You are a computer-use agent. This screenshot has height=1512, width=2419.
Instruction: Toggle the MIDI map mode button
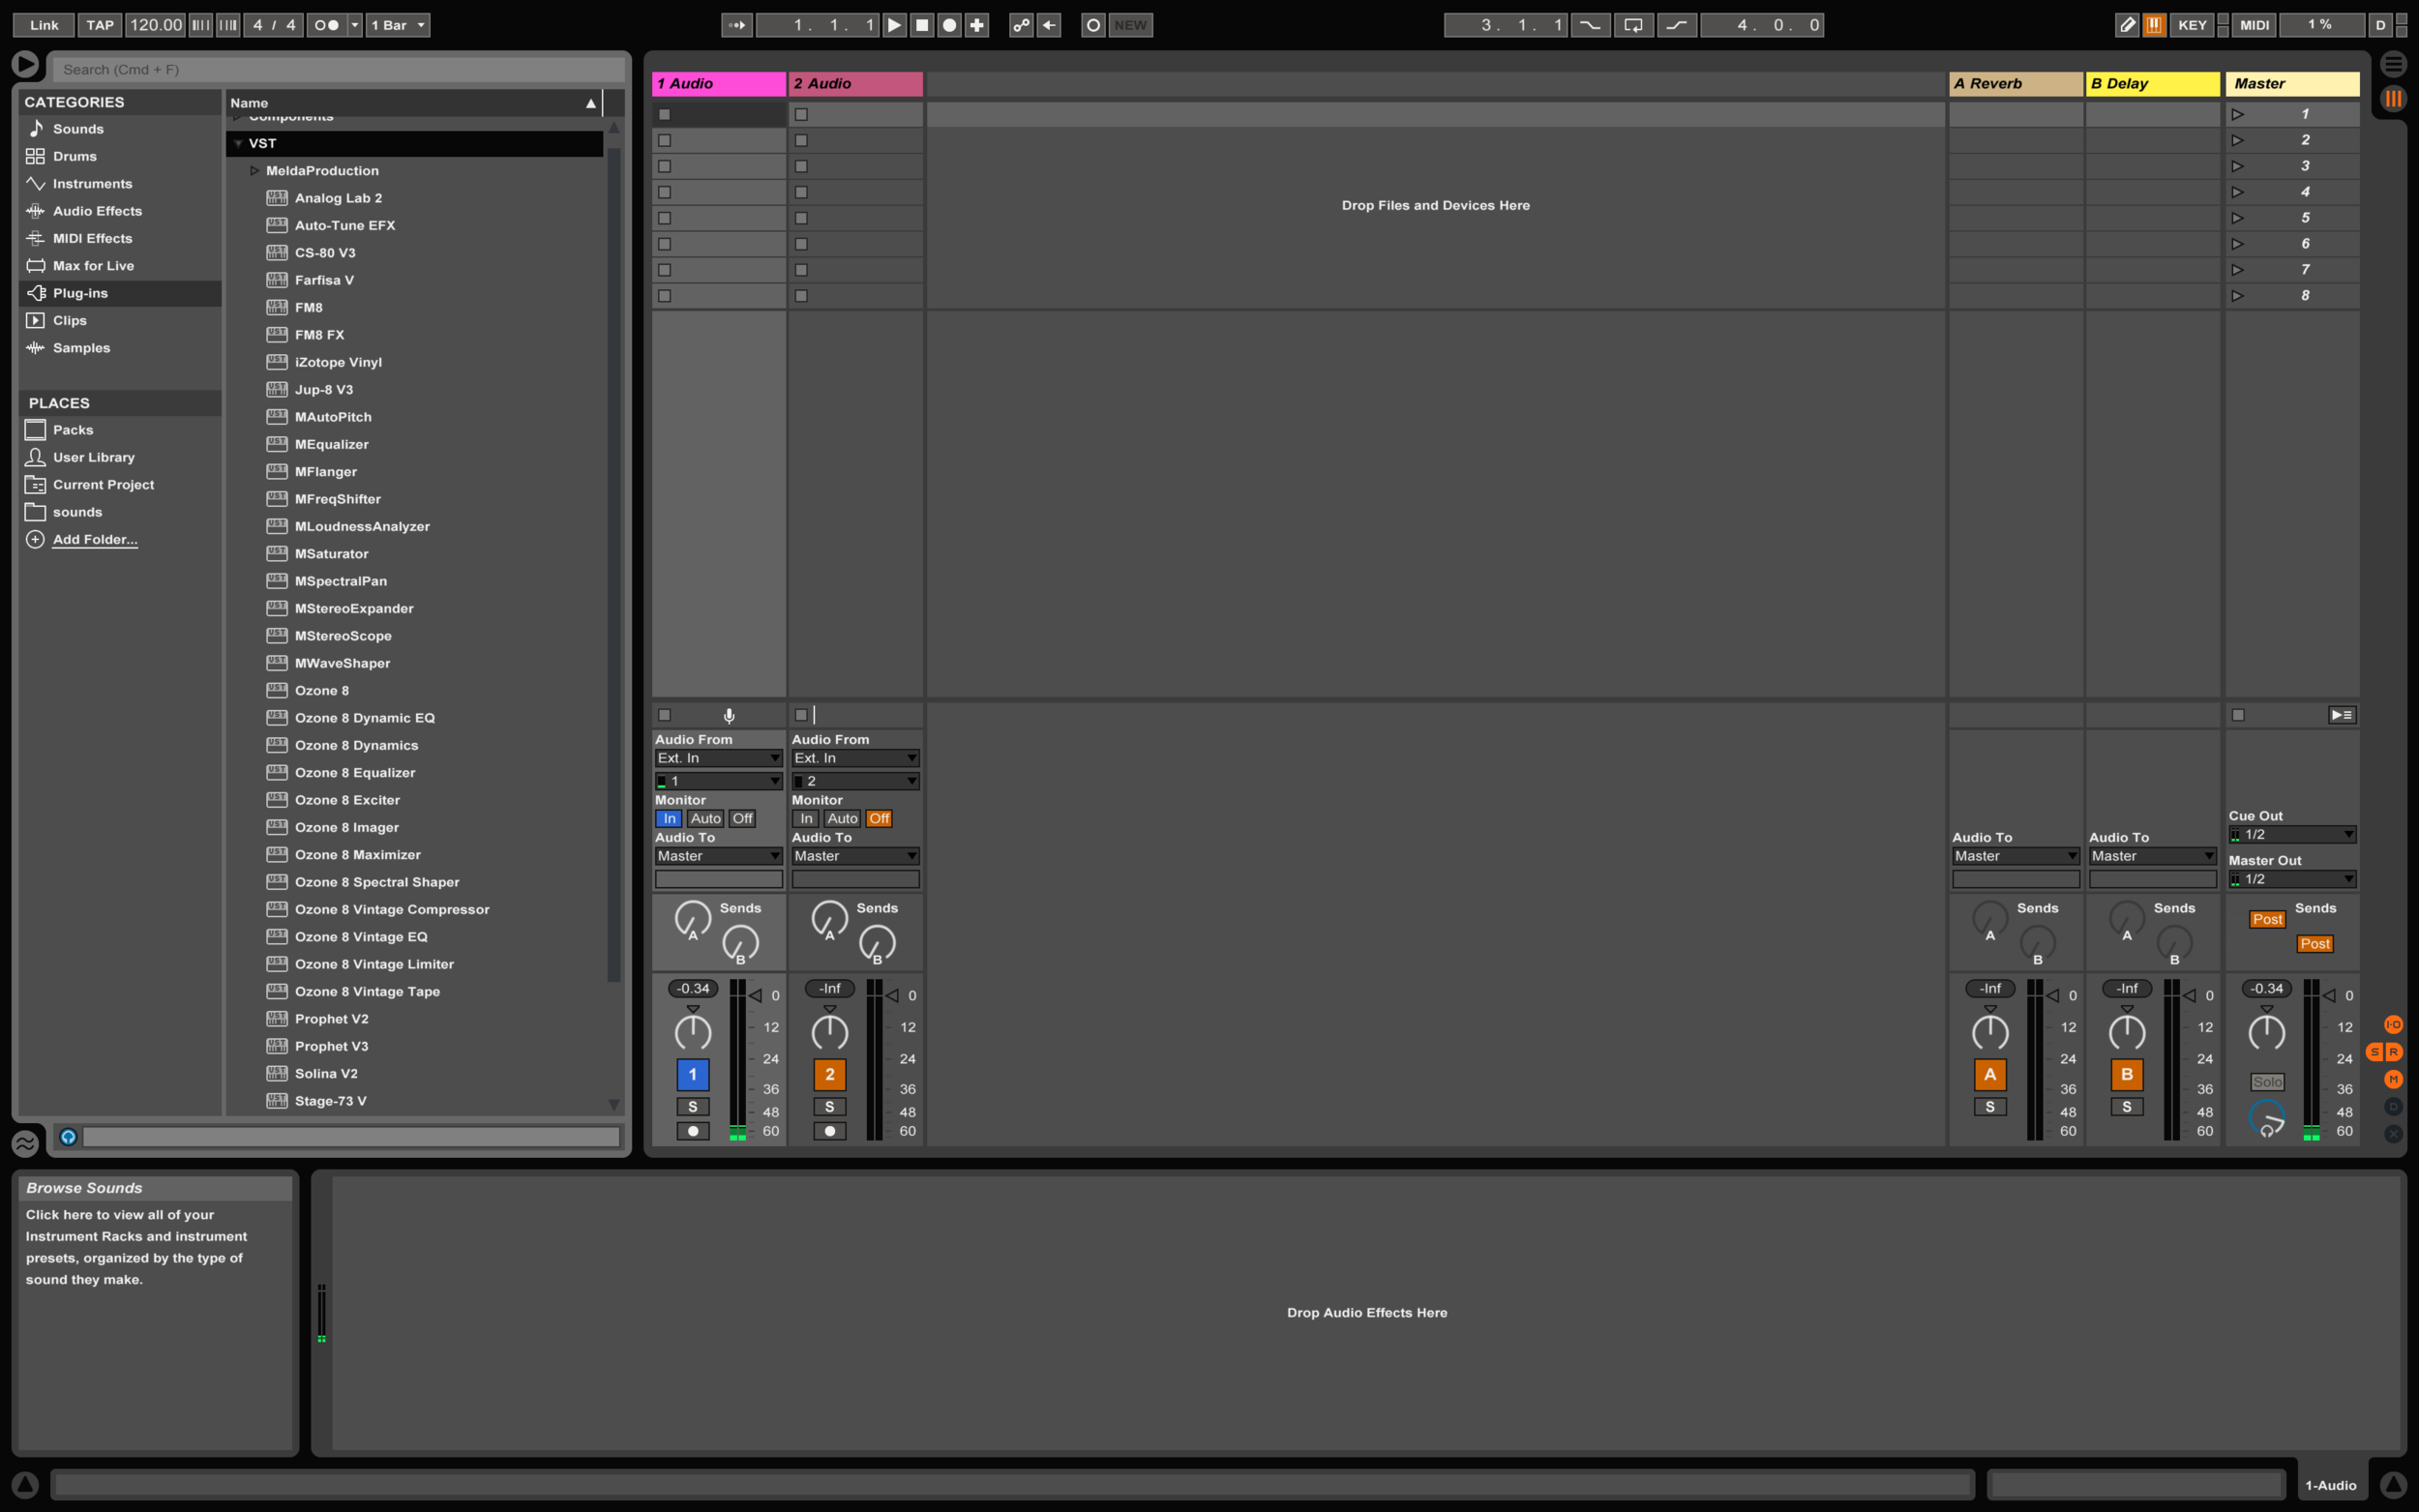(2254, 25)
